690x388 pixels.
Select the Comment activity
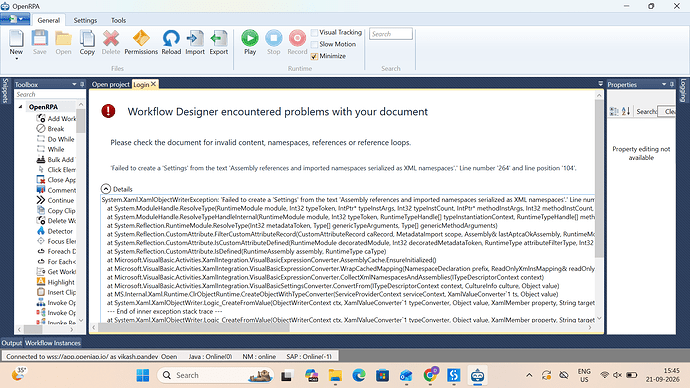click(x=56, y=190)
